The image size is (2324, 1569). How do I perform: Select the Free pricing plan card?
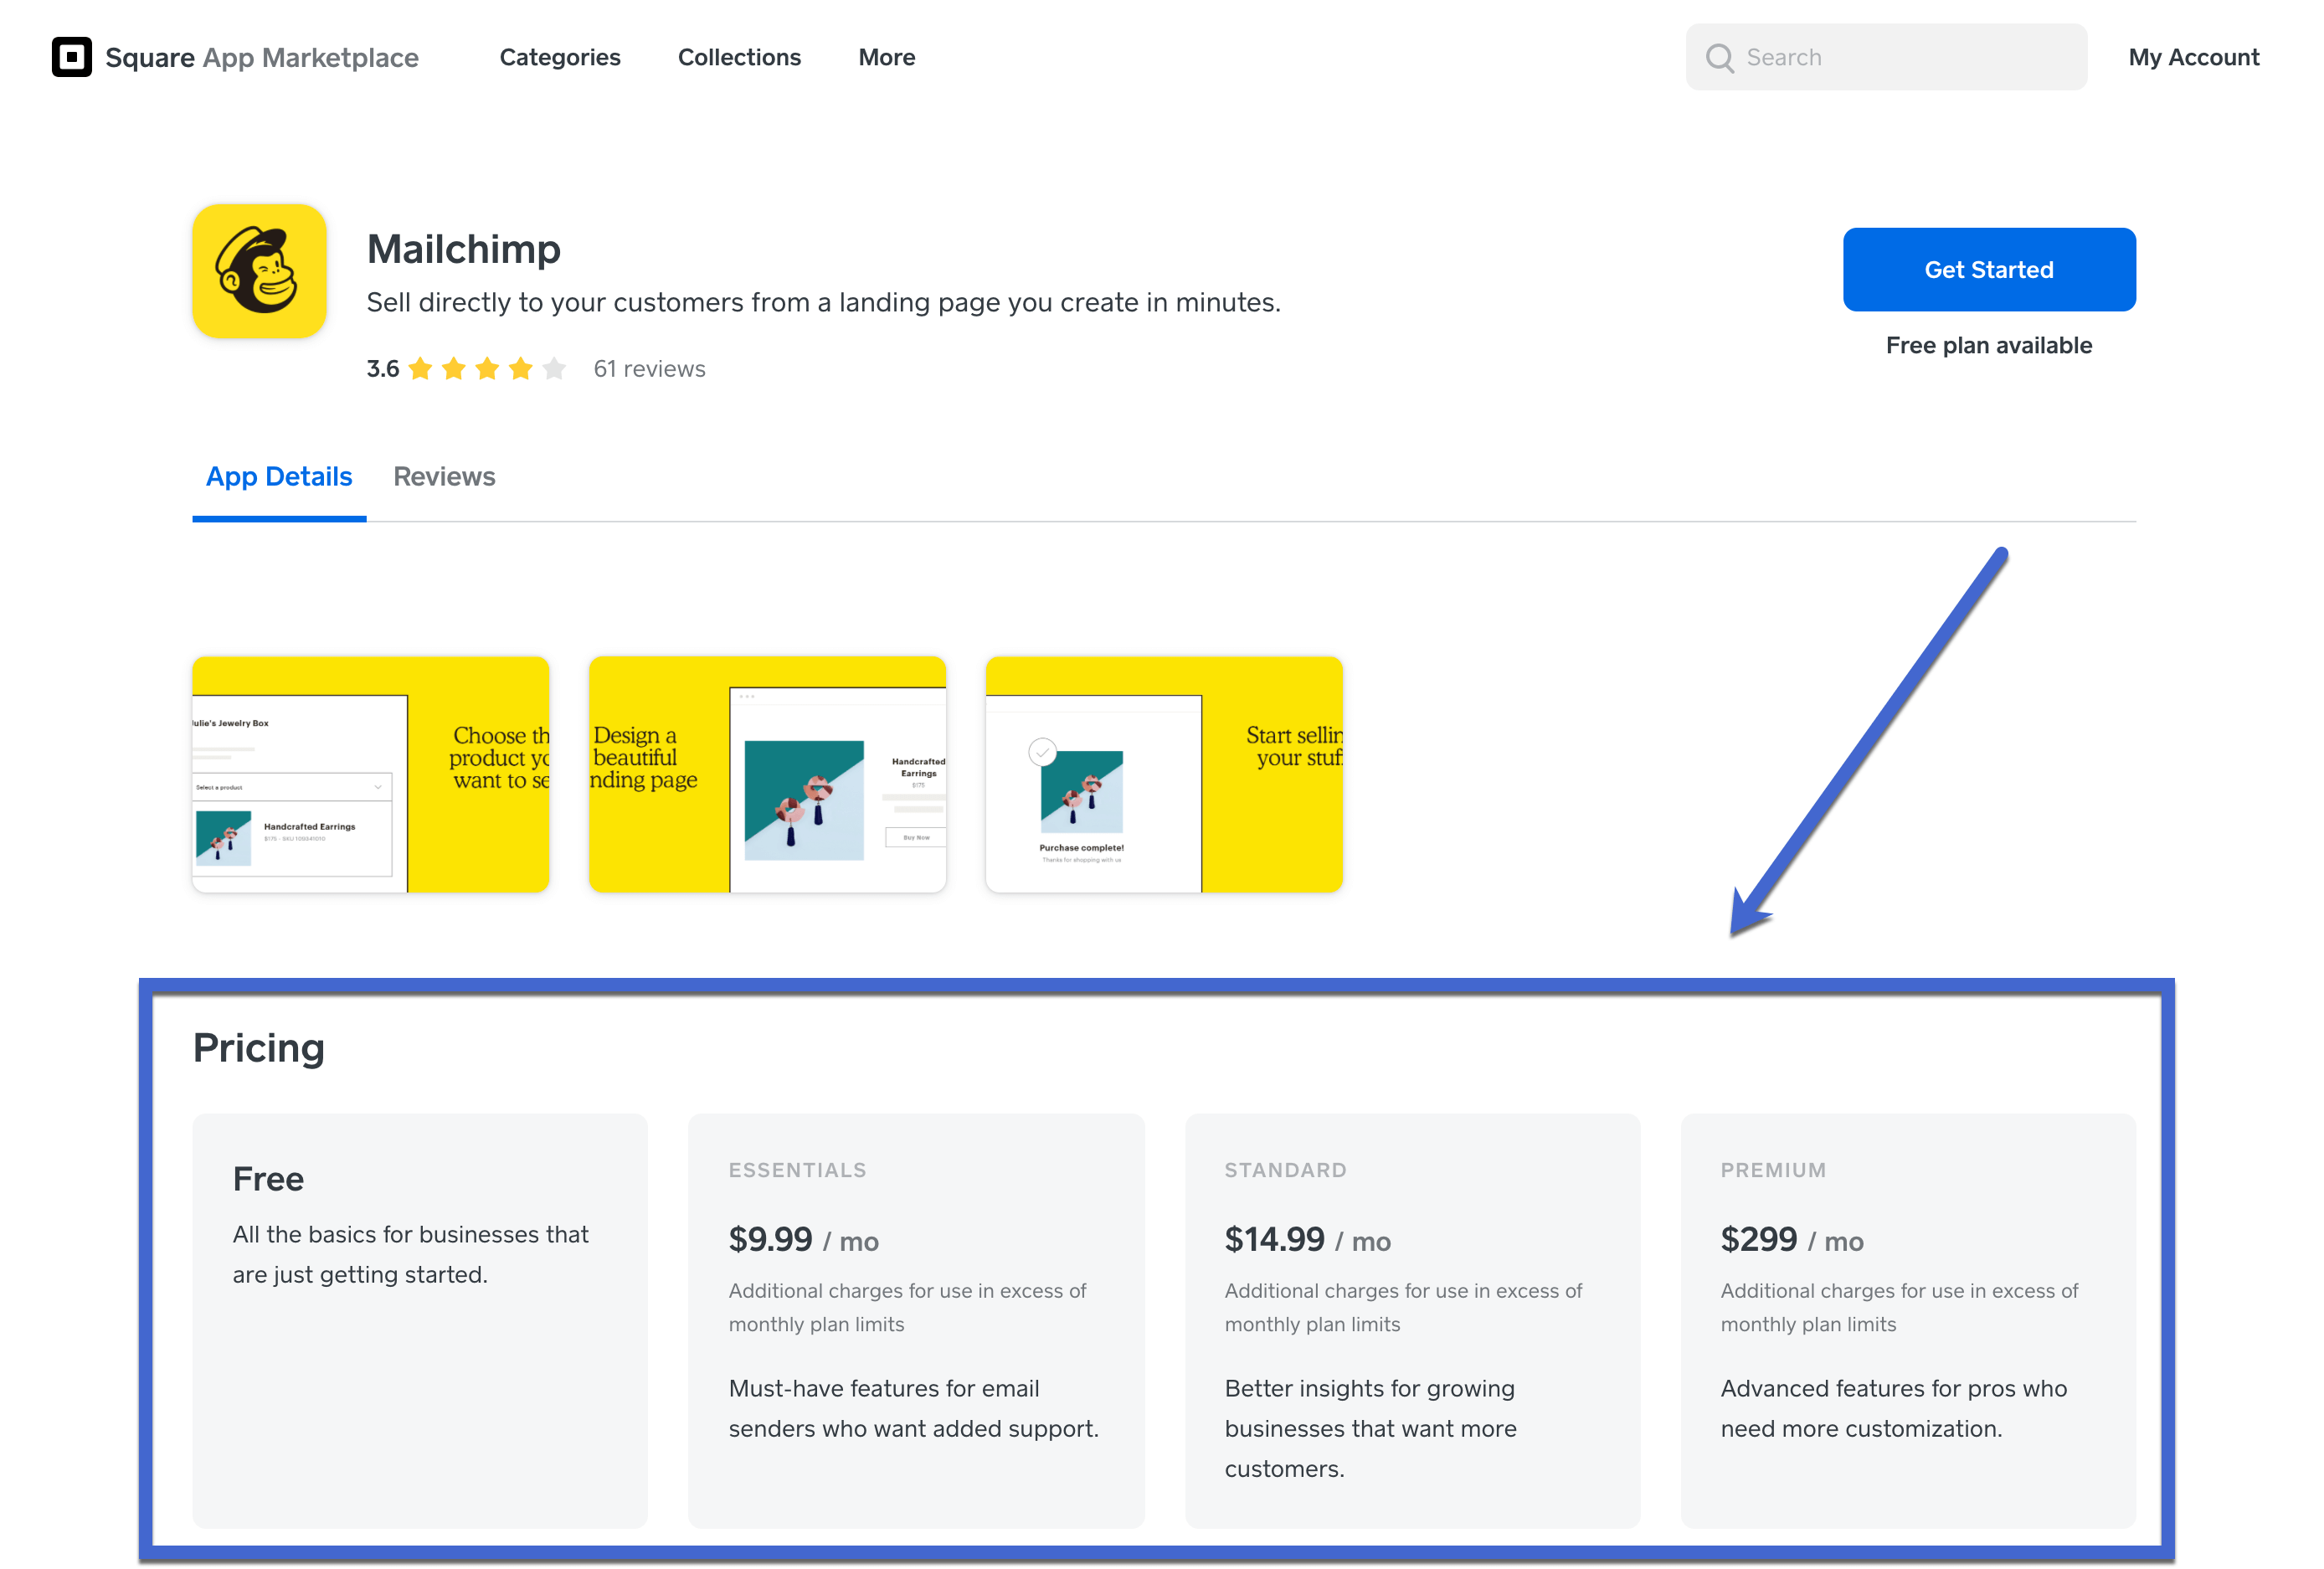coord(420,1319)
